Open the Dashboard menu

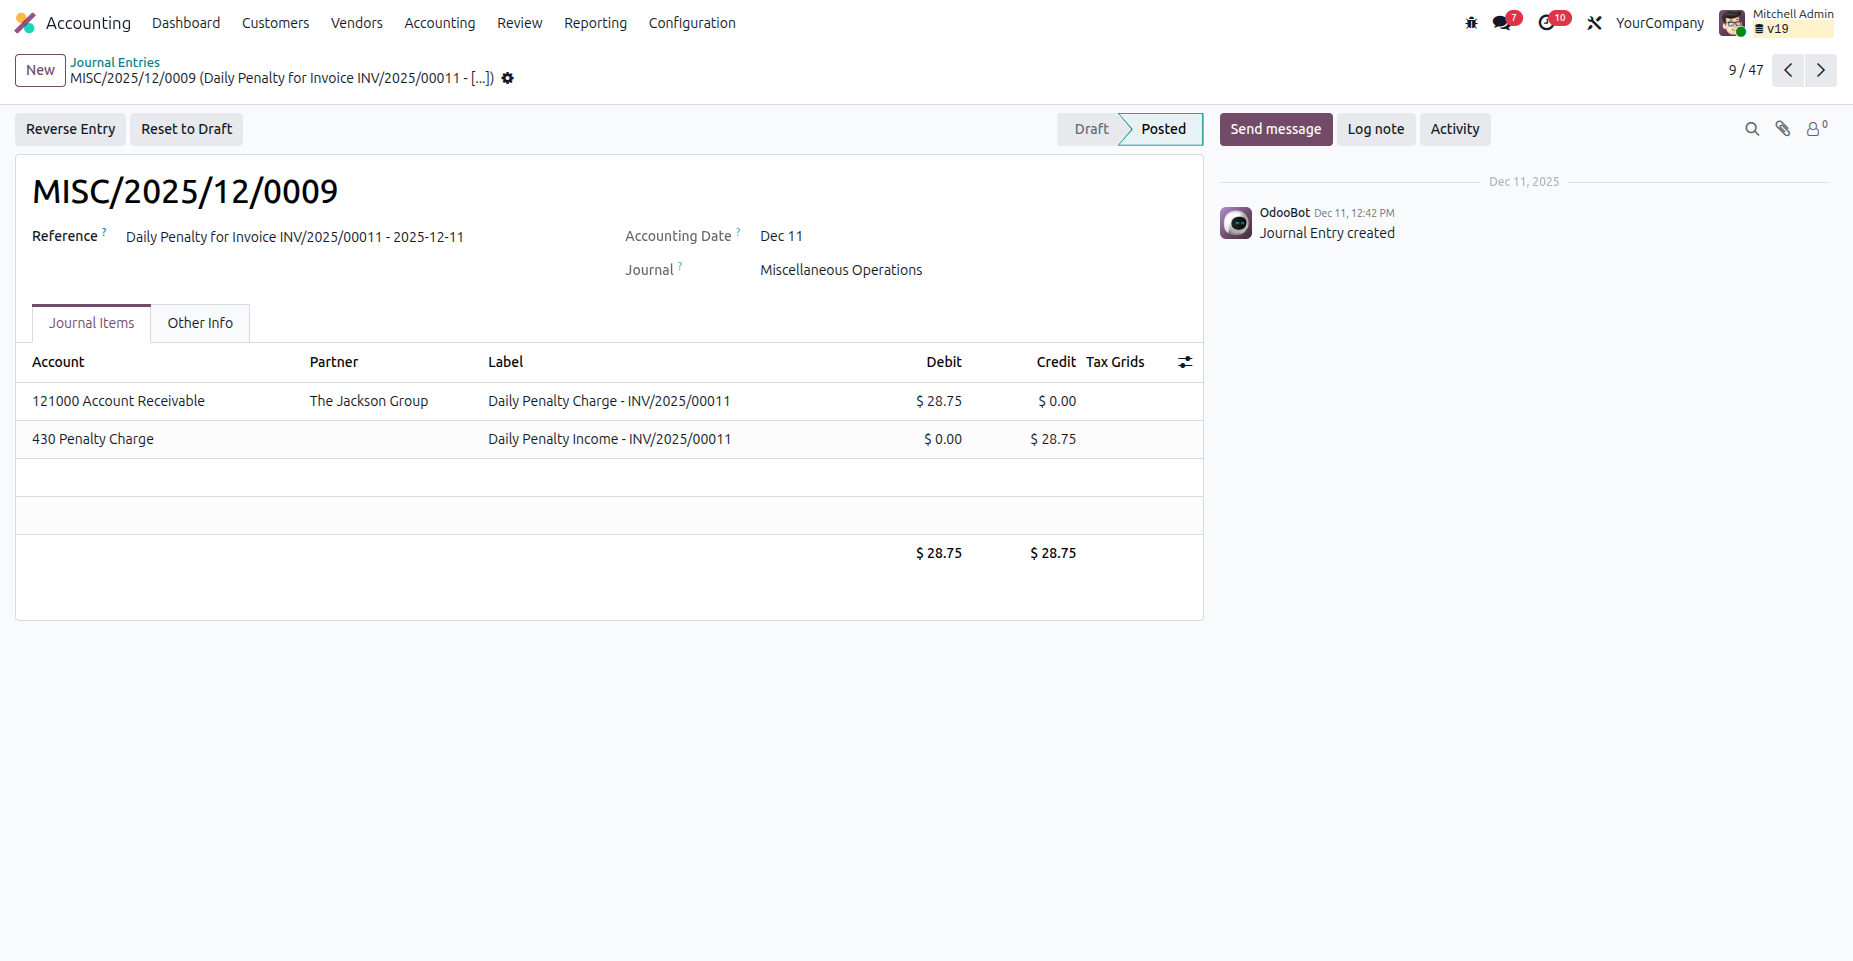pos(186,23)
